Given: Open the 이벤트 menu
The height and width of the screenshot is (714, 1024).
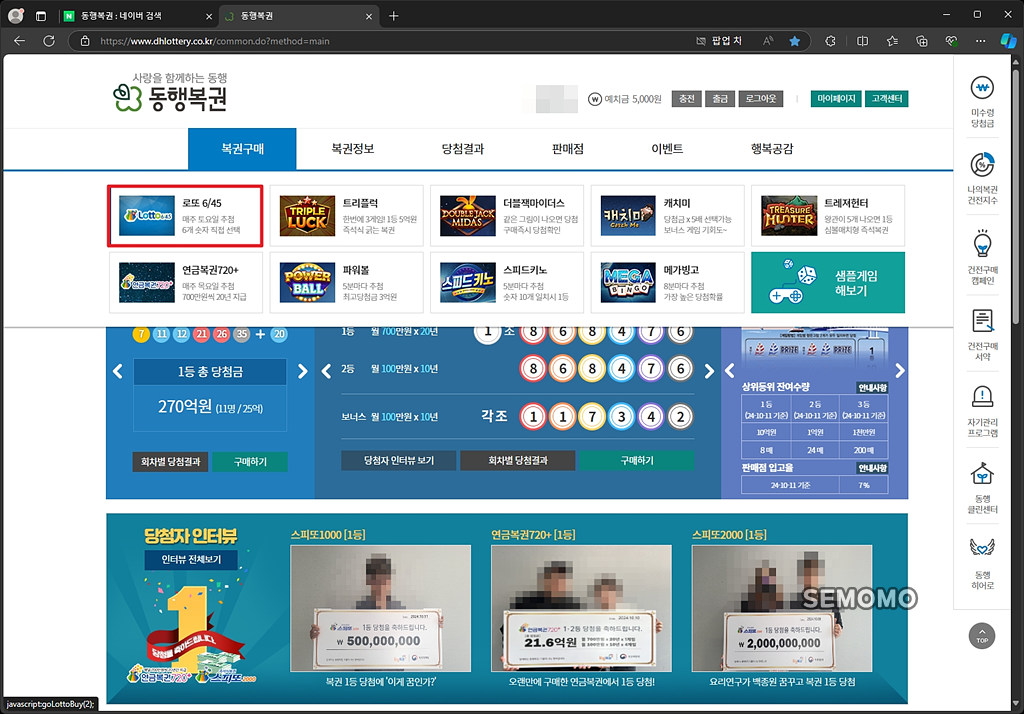Looking at the screenshot, I should tap(667, 149).
